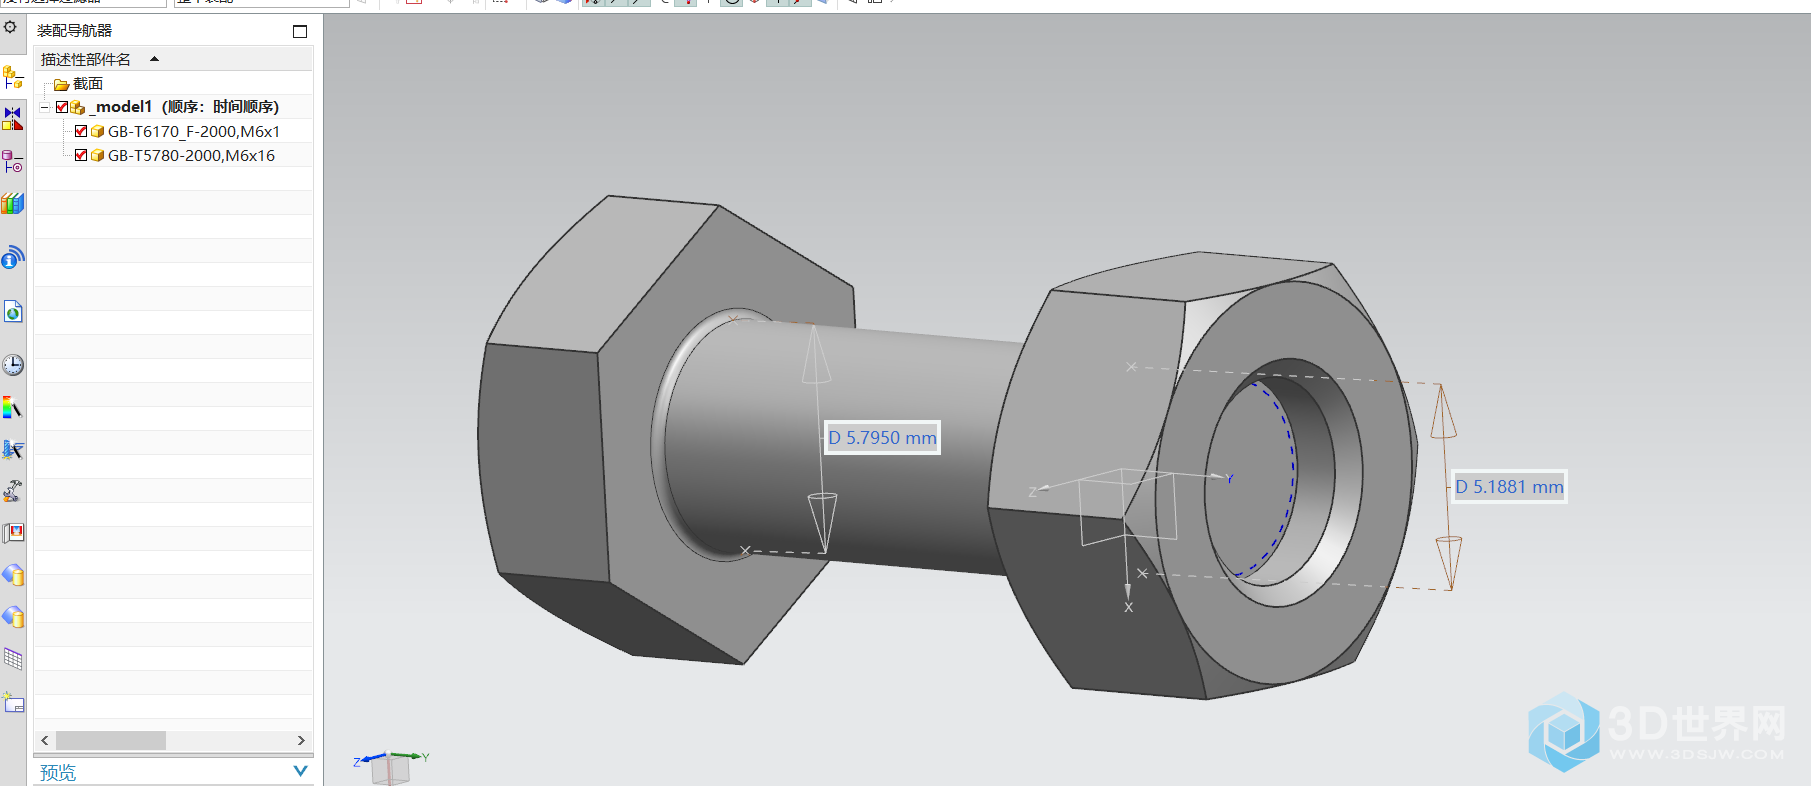Click the navigator horizontal scrollbar thumb
Screen dimensions: 1811x786
tap(111, 740)
